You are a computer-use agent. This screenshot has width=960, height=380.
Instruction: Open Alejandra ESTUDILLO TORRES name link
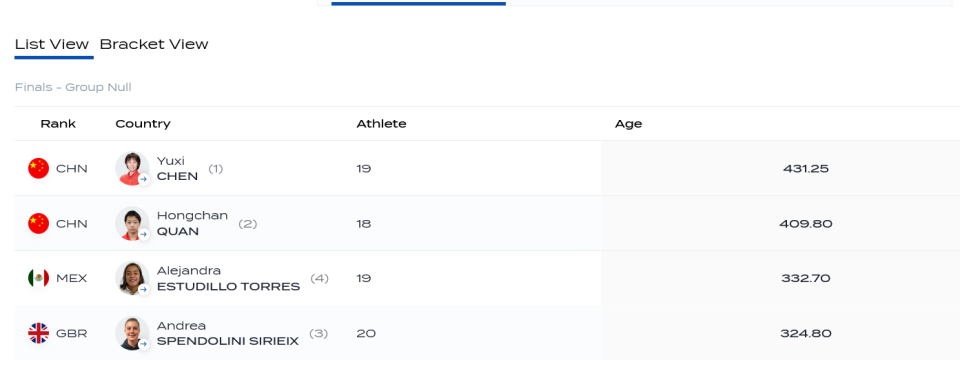[x=228, y=278]
